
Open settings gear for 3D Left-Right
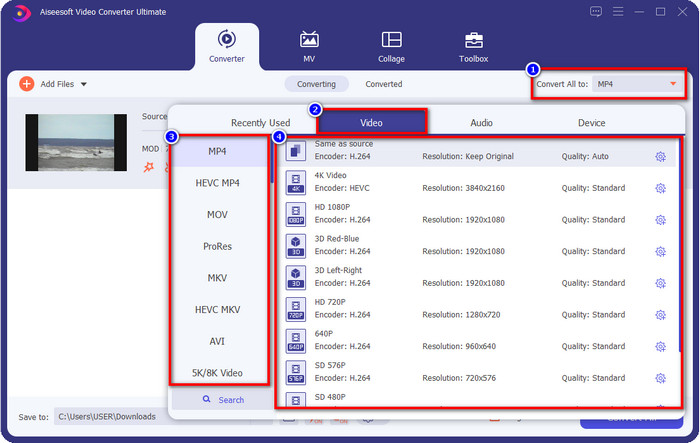tap(660, 283)
